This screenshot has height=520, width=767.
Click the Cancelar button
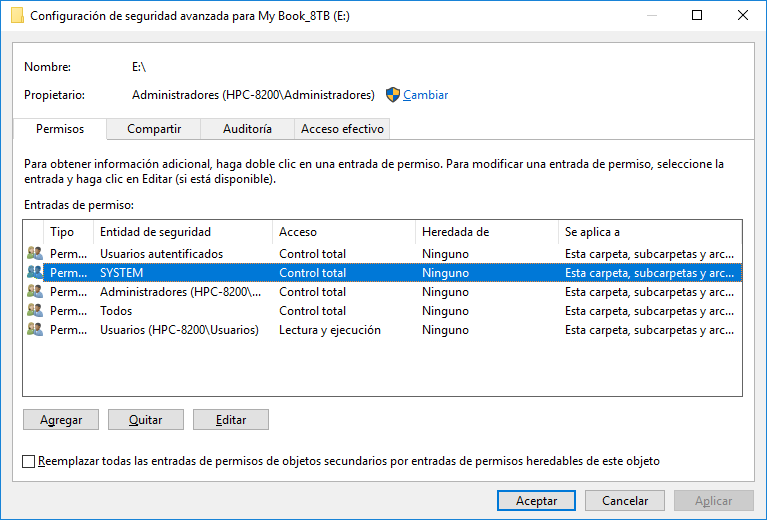pyautogui.click(x=625, y=500)
